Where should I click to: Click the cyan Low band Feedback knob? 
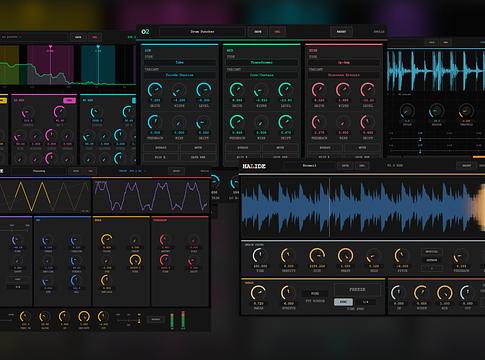click(x=155, y=122)
